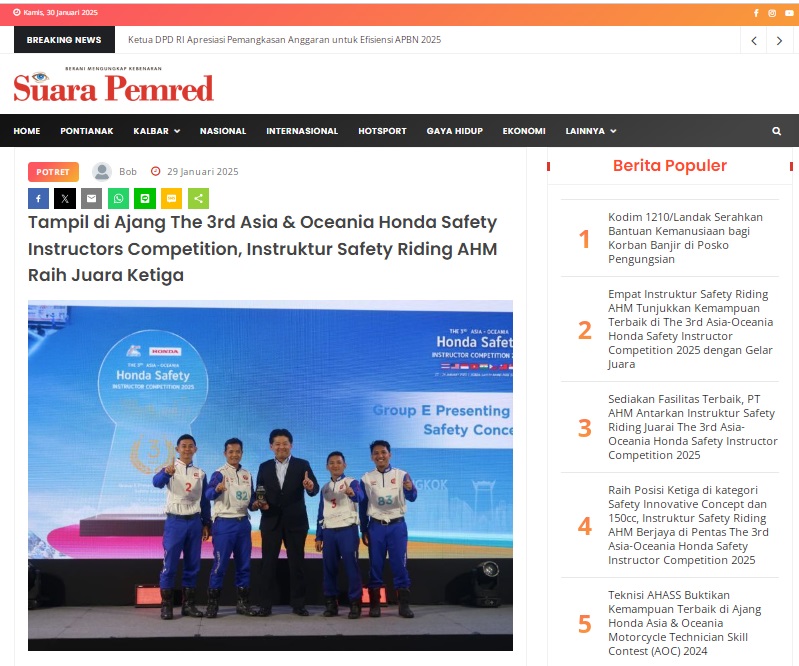Expand the Lainnya menu dropdown
The width and height of the screenshot is (799, 666).
point(591,131)
